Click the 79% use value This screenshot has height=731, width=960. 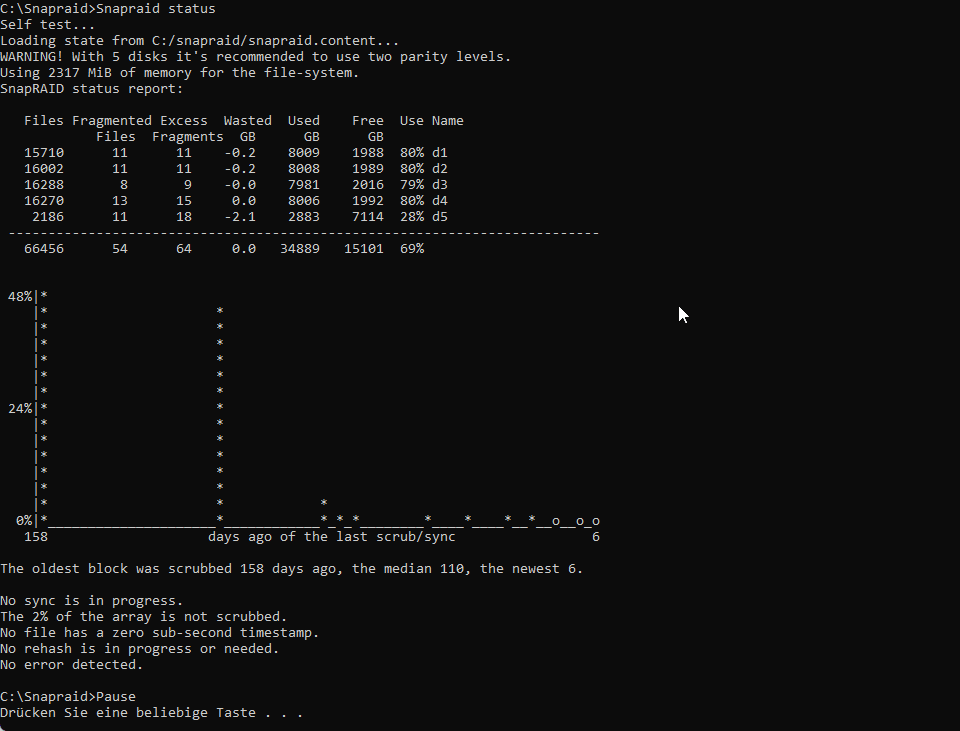(x=411, y=184)
